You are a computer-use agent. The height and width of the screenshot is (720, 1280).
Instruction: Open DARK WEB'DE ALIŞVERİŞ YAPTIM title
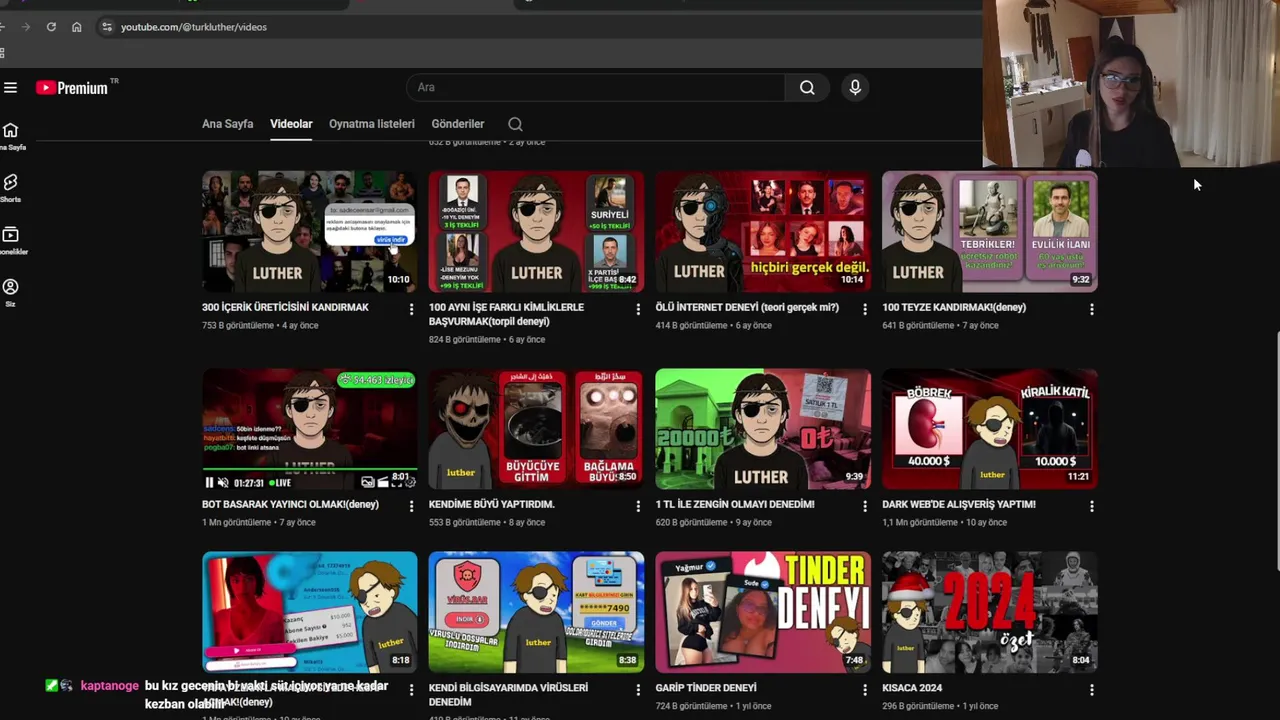tap(959, 504)
